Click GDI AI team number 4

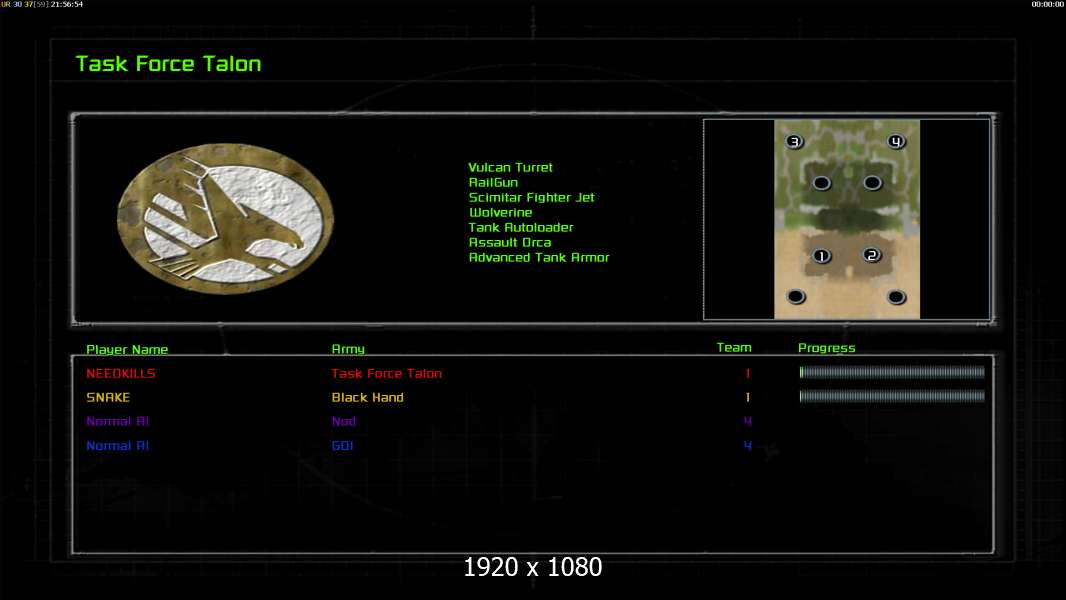point(747,445)
